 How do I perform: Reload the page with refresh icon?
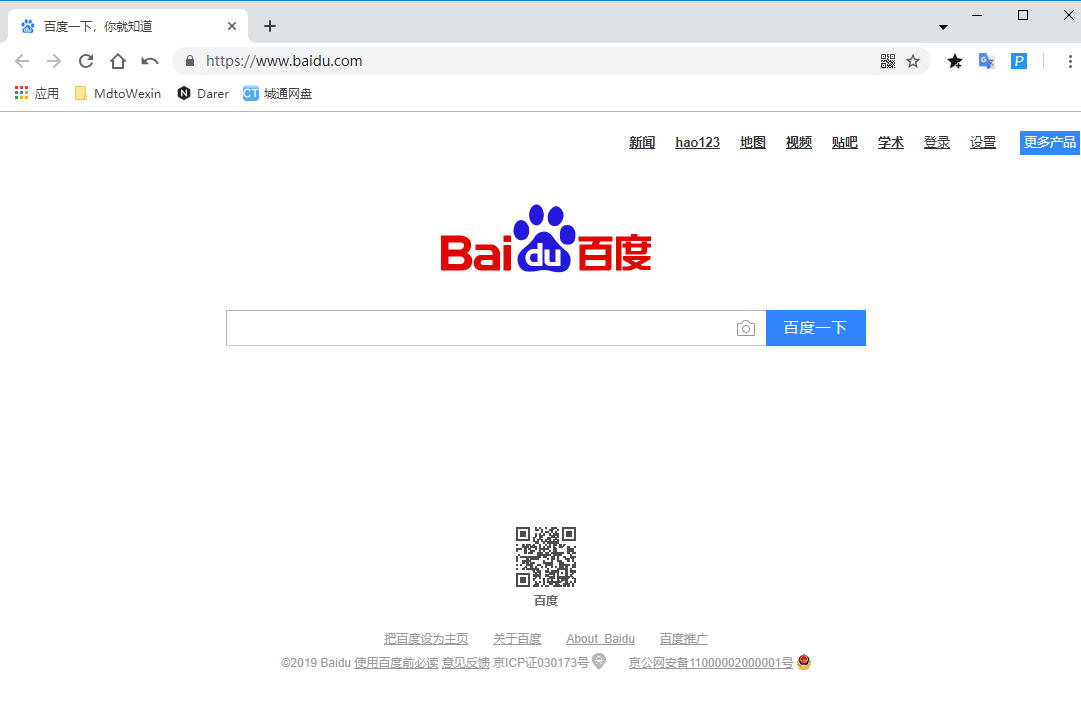coord(86,61)
